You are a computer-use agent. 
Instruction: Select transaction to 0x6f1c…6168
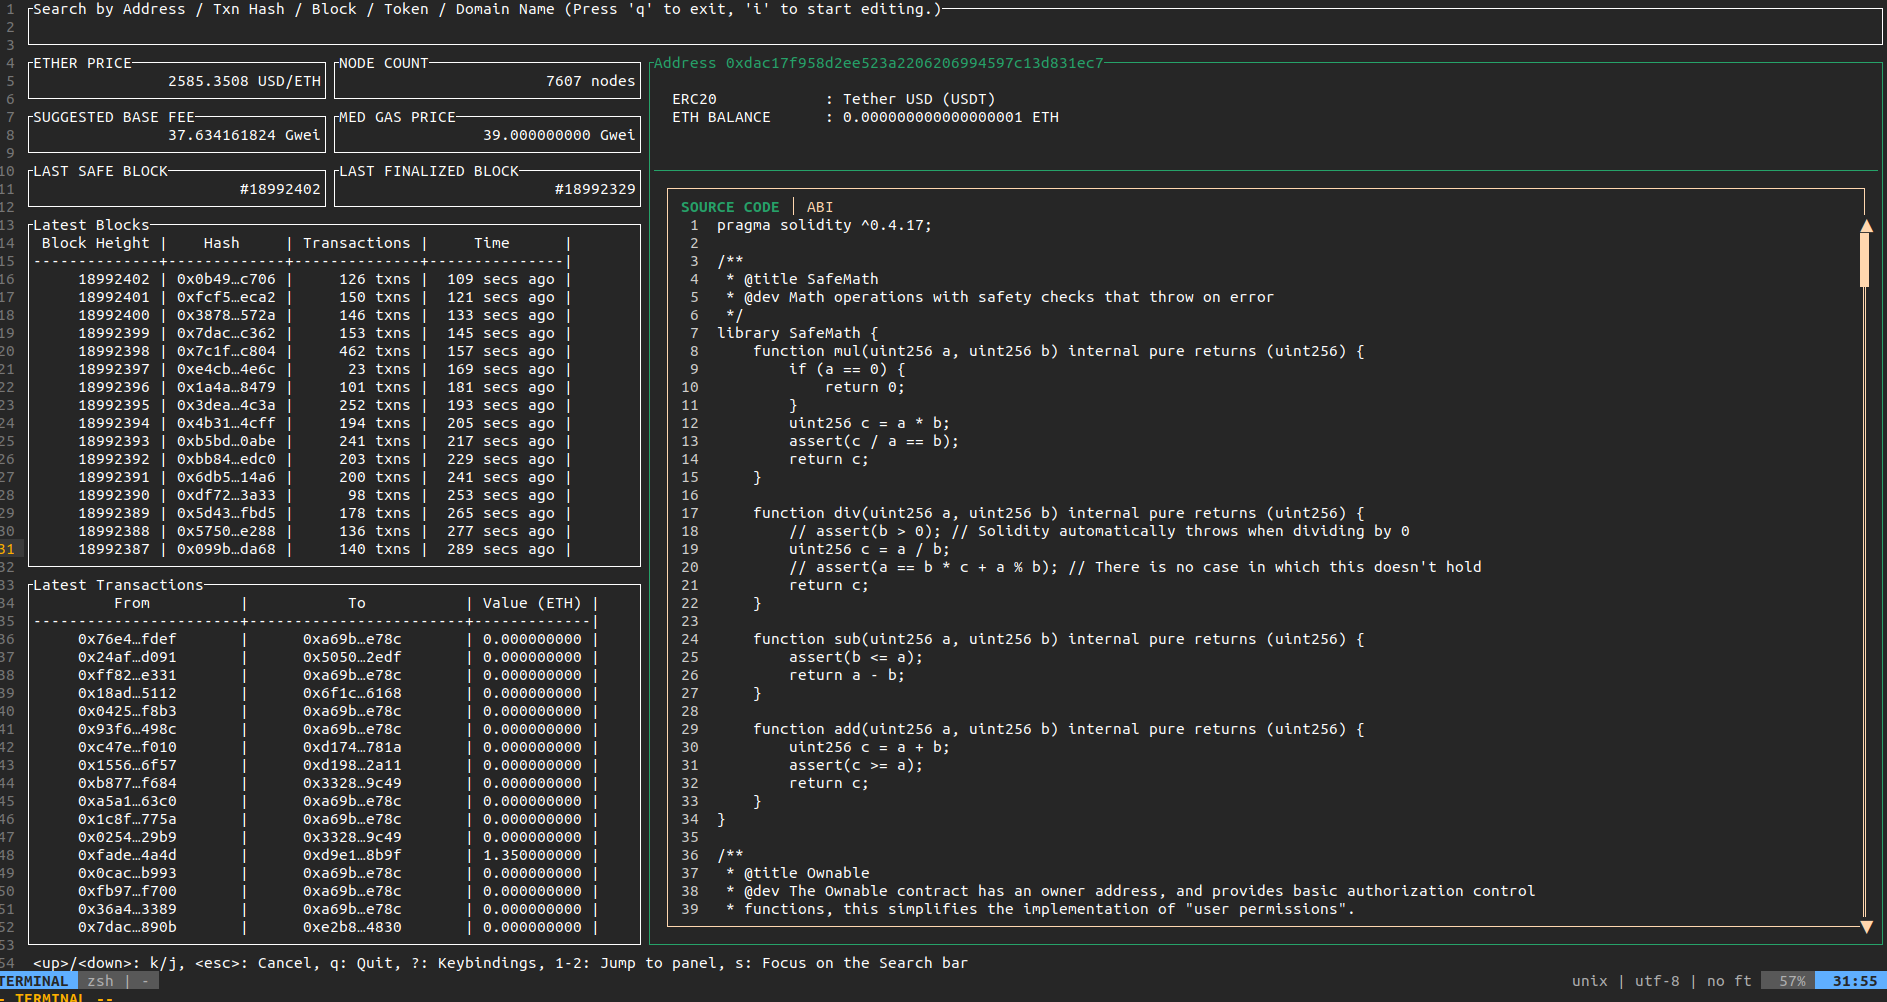[x=352, y=693]
